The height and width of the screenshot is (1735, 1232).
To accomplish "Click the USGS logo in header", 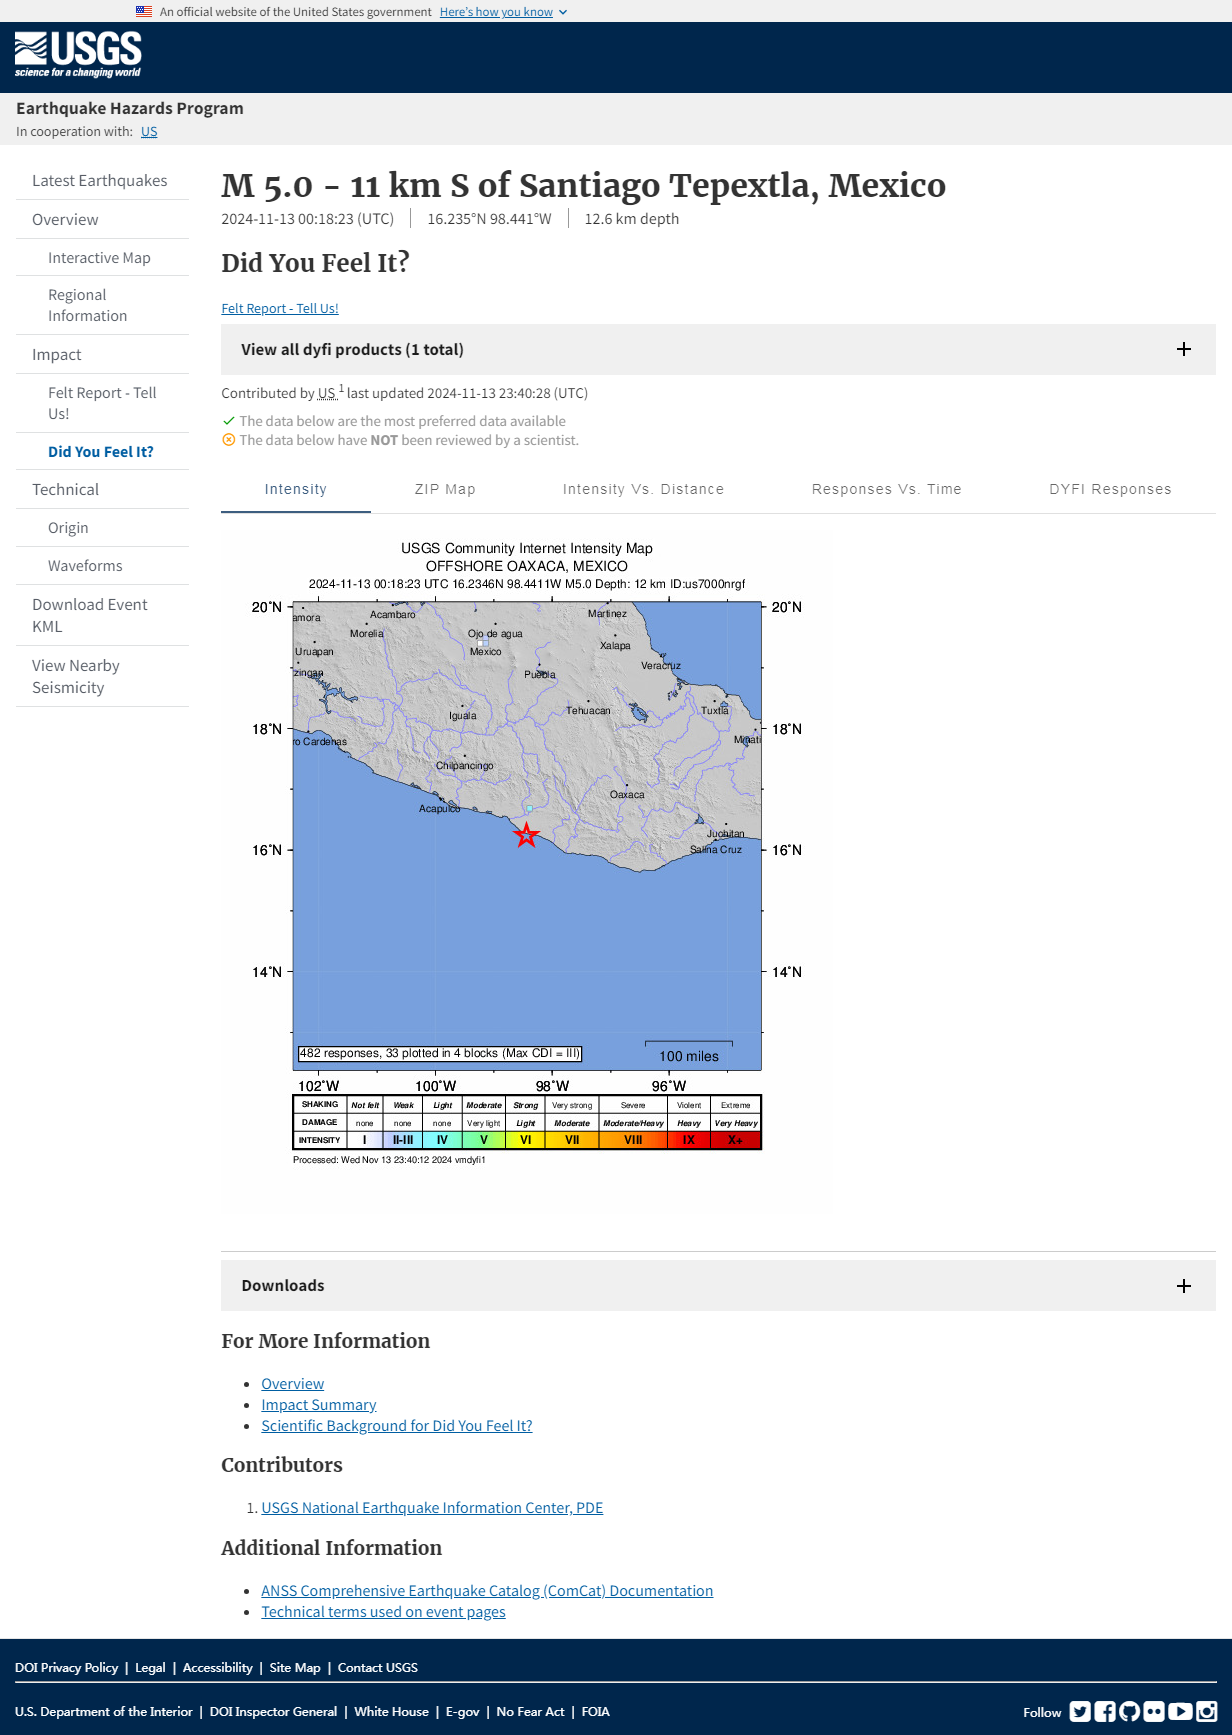I will tap(78, 55).
